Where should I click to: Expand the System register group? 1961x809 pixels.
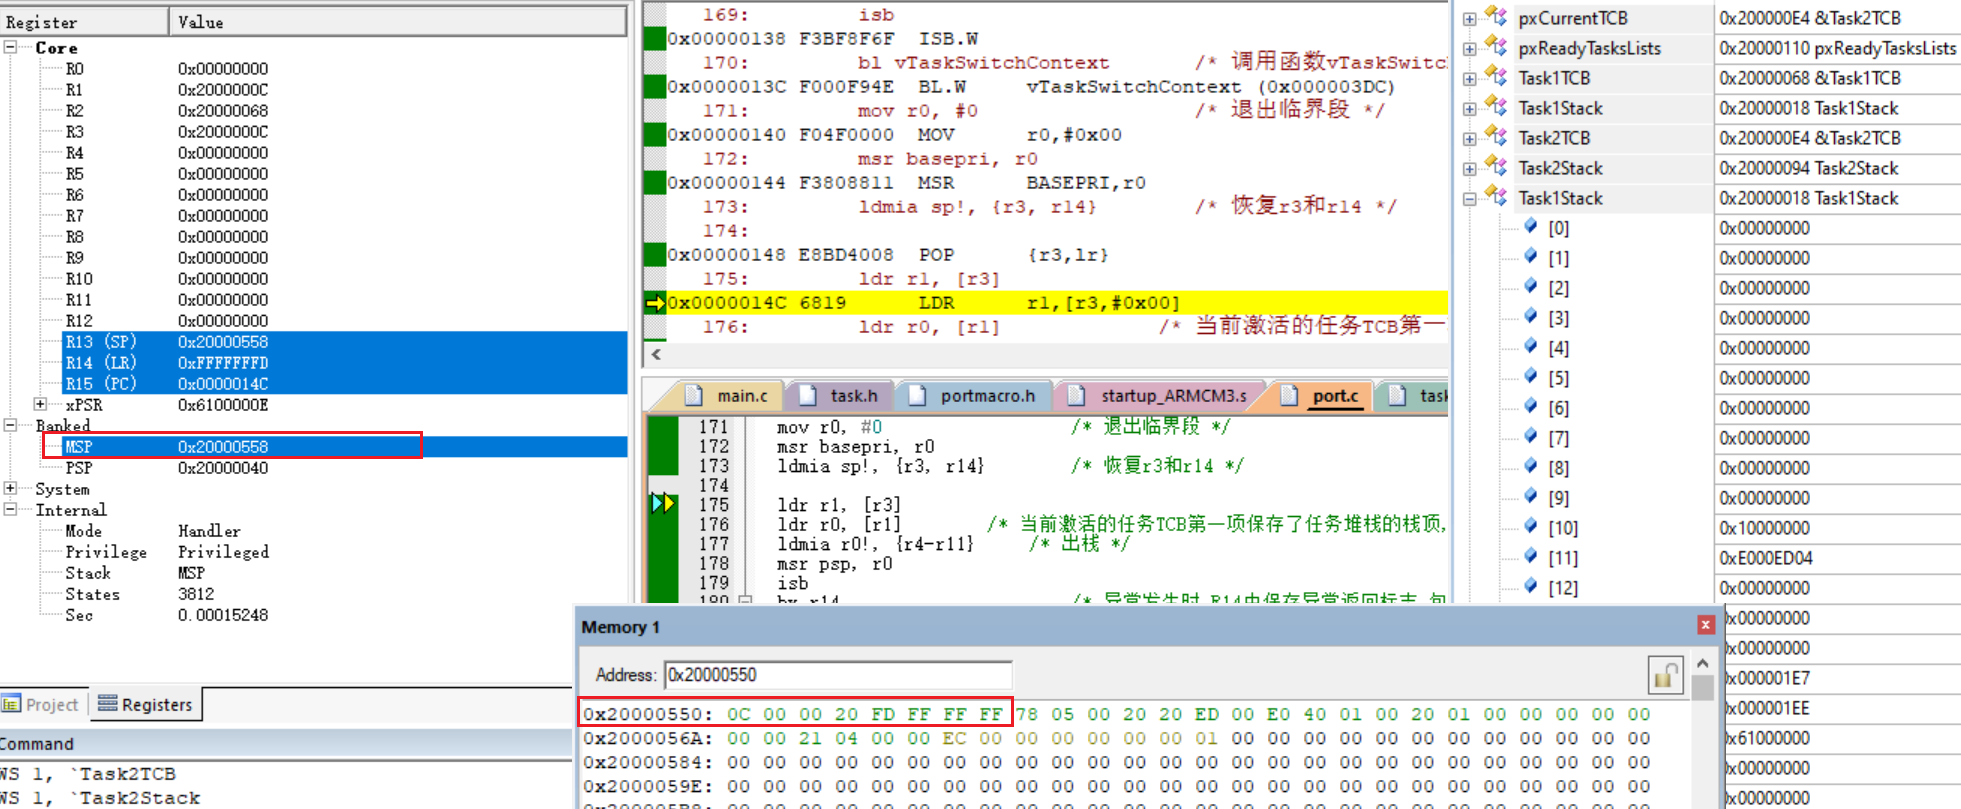10,488
